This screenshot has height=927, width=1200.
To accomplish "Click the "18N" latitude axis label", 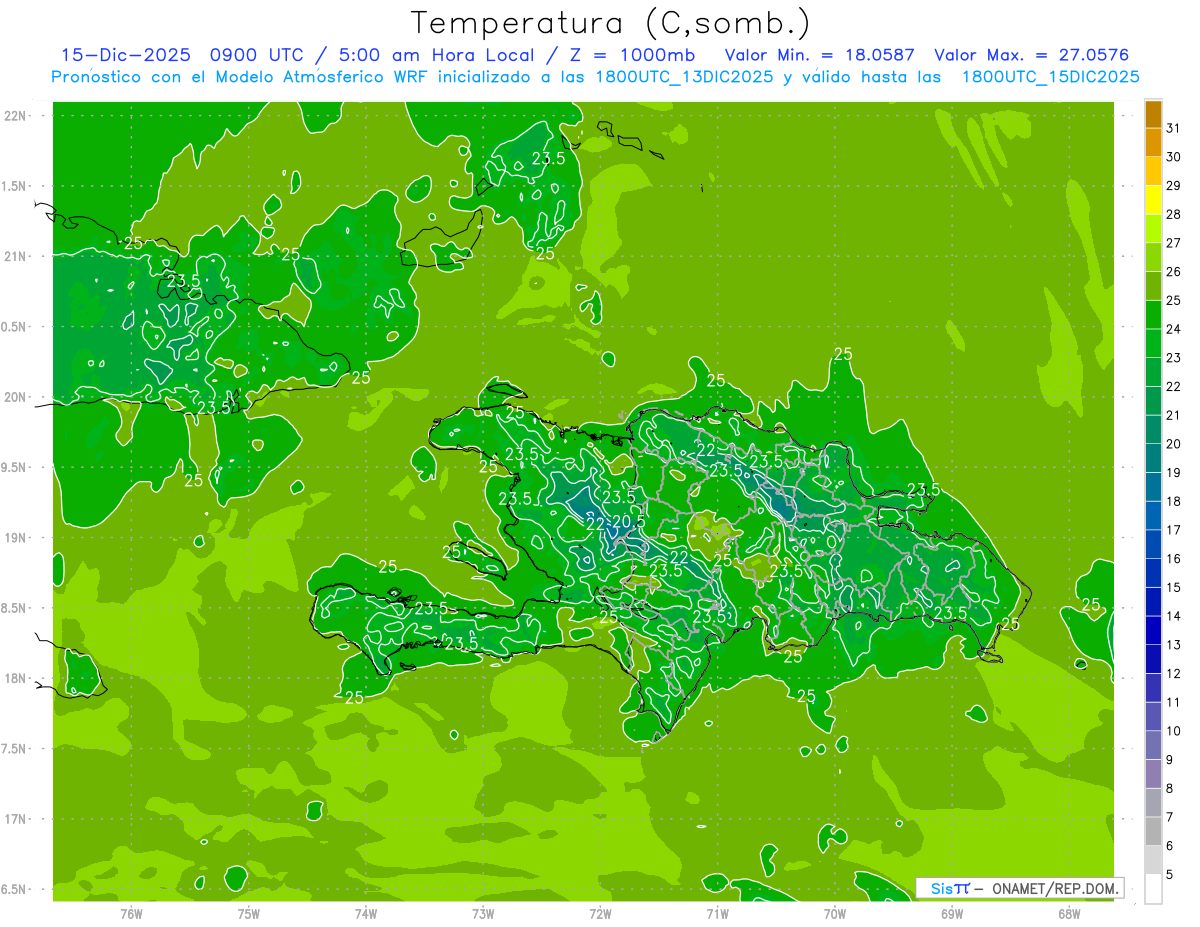I will [x=14, y=678].
